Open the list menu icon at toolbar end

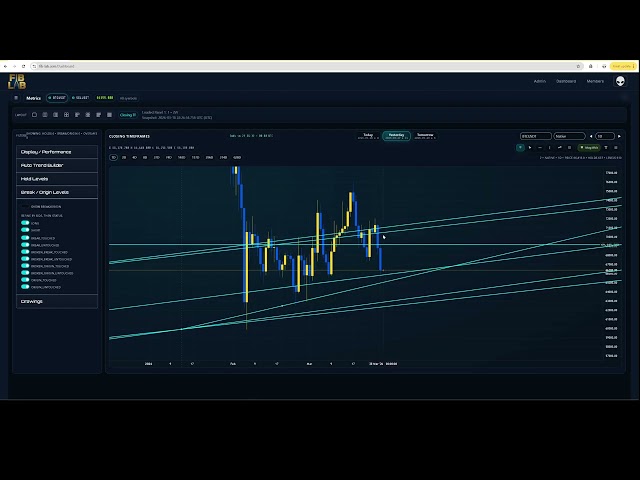coord(616,148)
